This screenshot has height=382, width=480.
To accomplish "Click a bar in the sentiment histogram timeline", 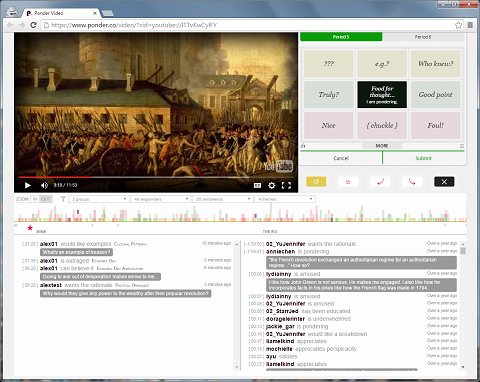I will pos(240,214).
